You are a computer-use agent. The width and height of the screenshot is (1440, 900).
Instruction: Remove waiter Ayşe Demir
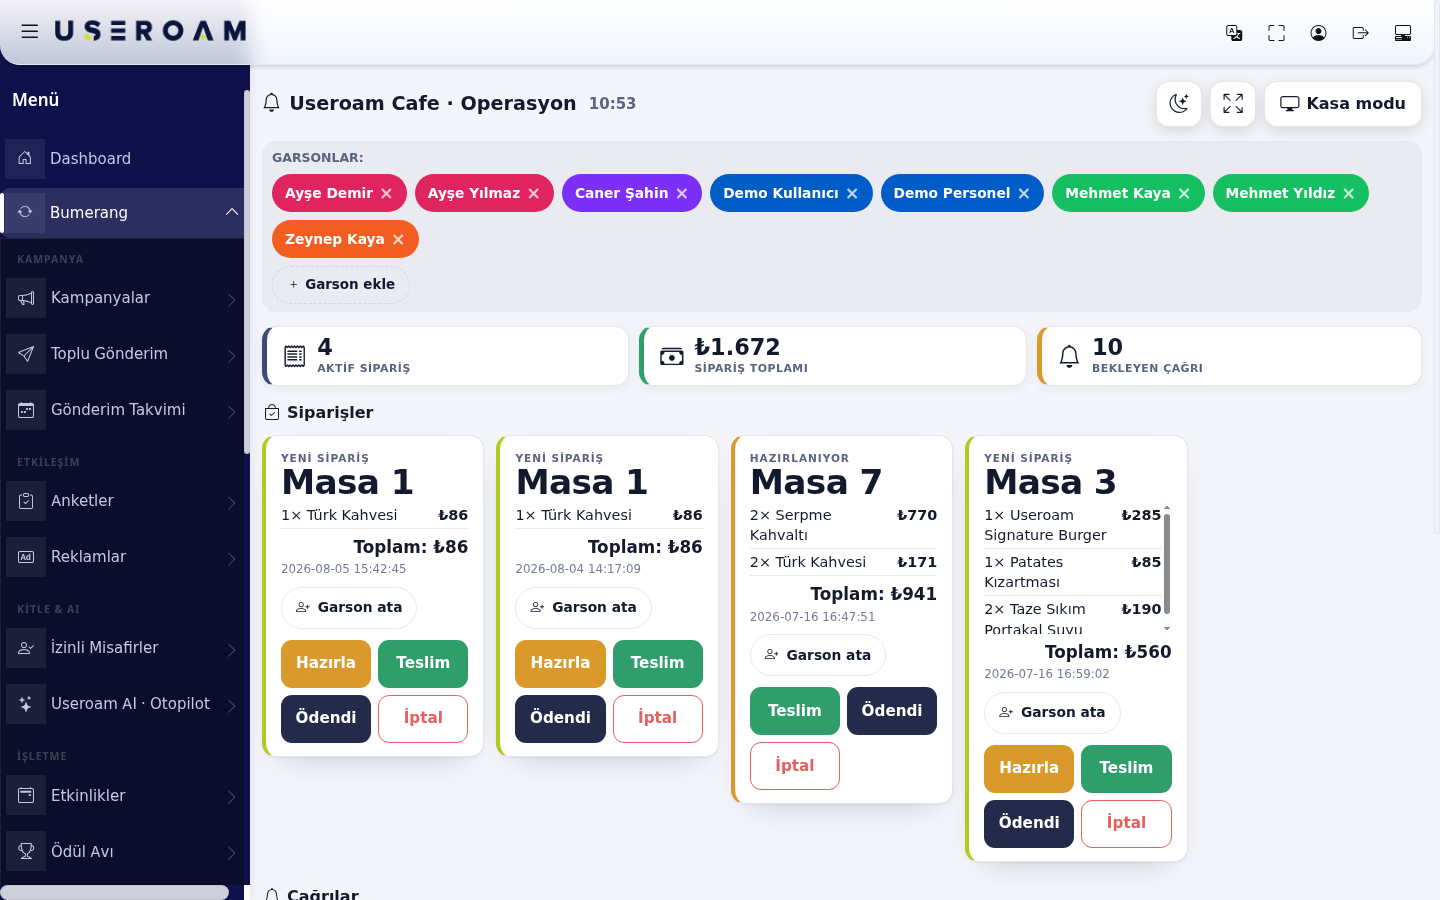pos(387,194)
